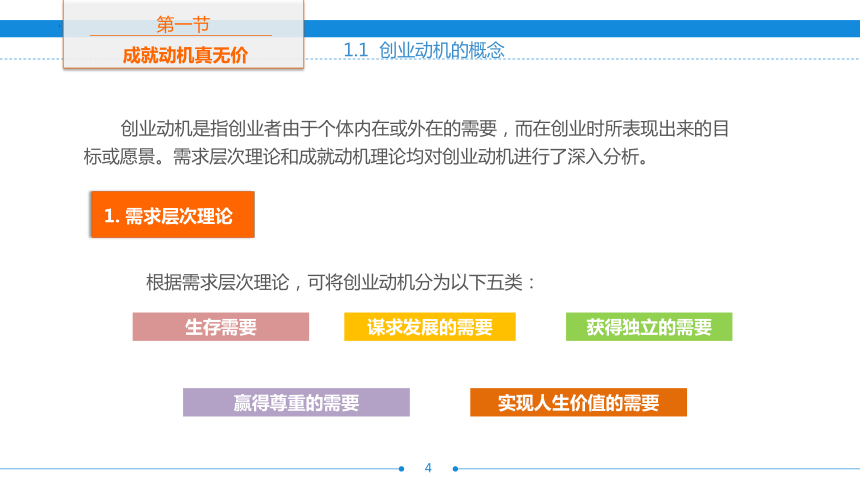This screenshot has width=860, height=484.
Task: Click the 成就动机真无价 section title
Action: [x=185, y=55]
